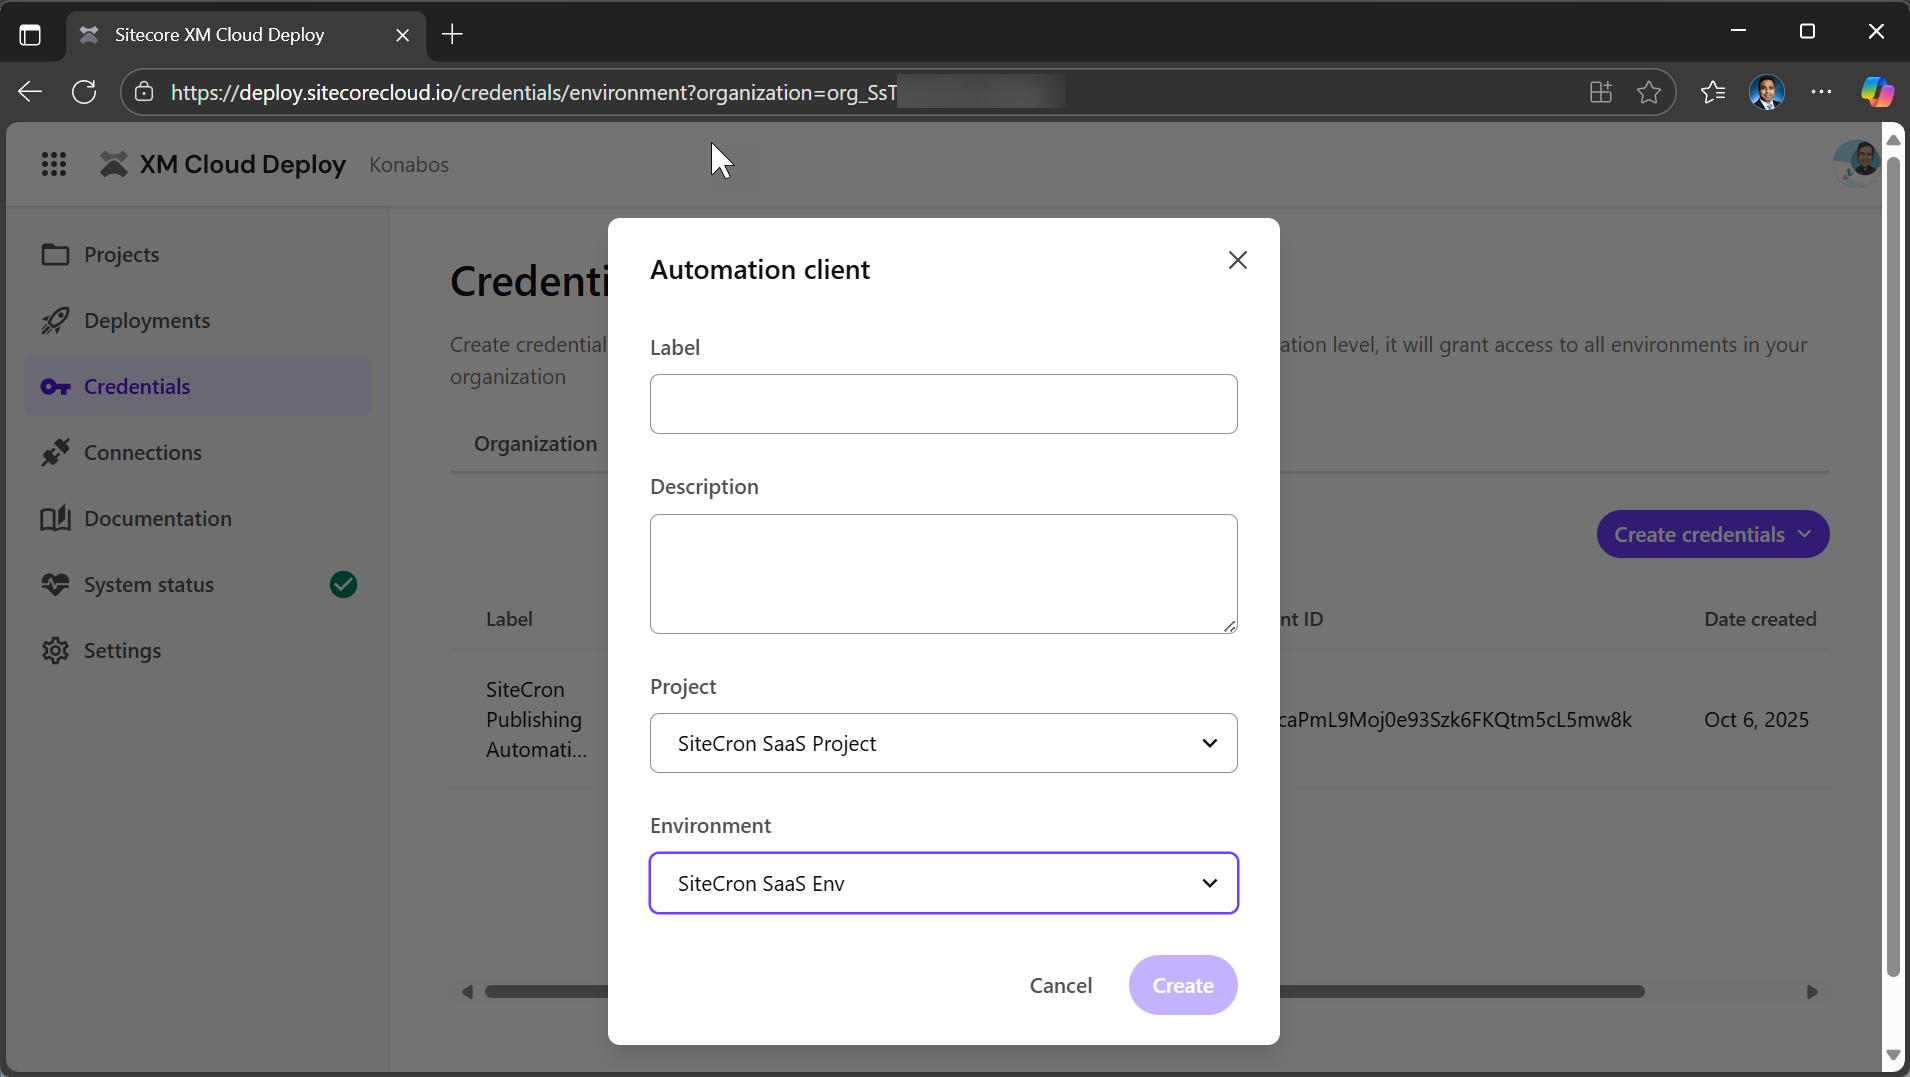Select Credentials in the sidebar menu

137,387
